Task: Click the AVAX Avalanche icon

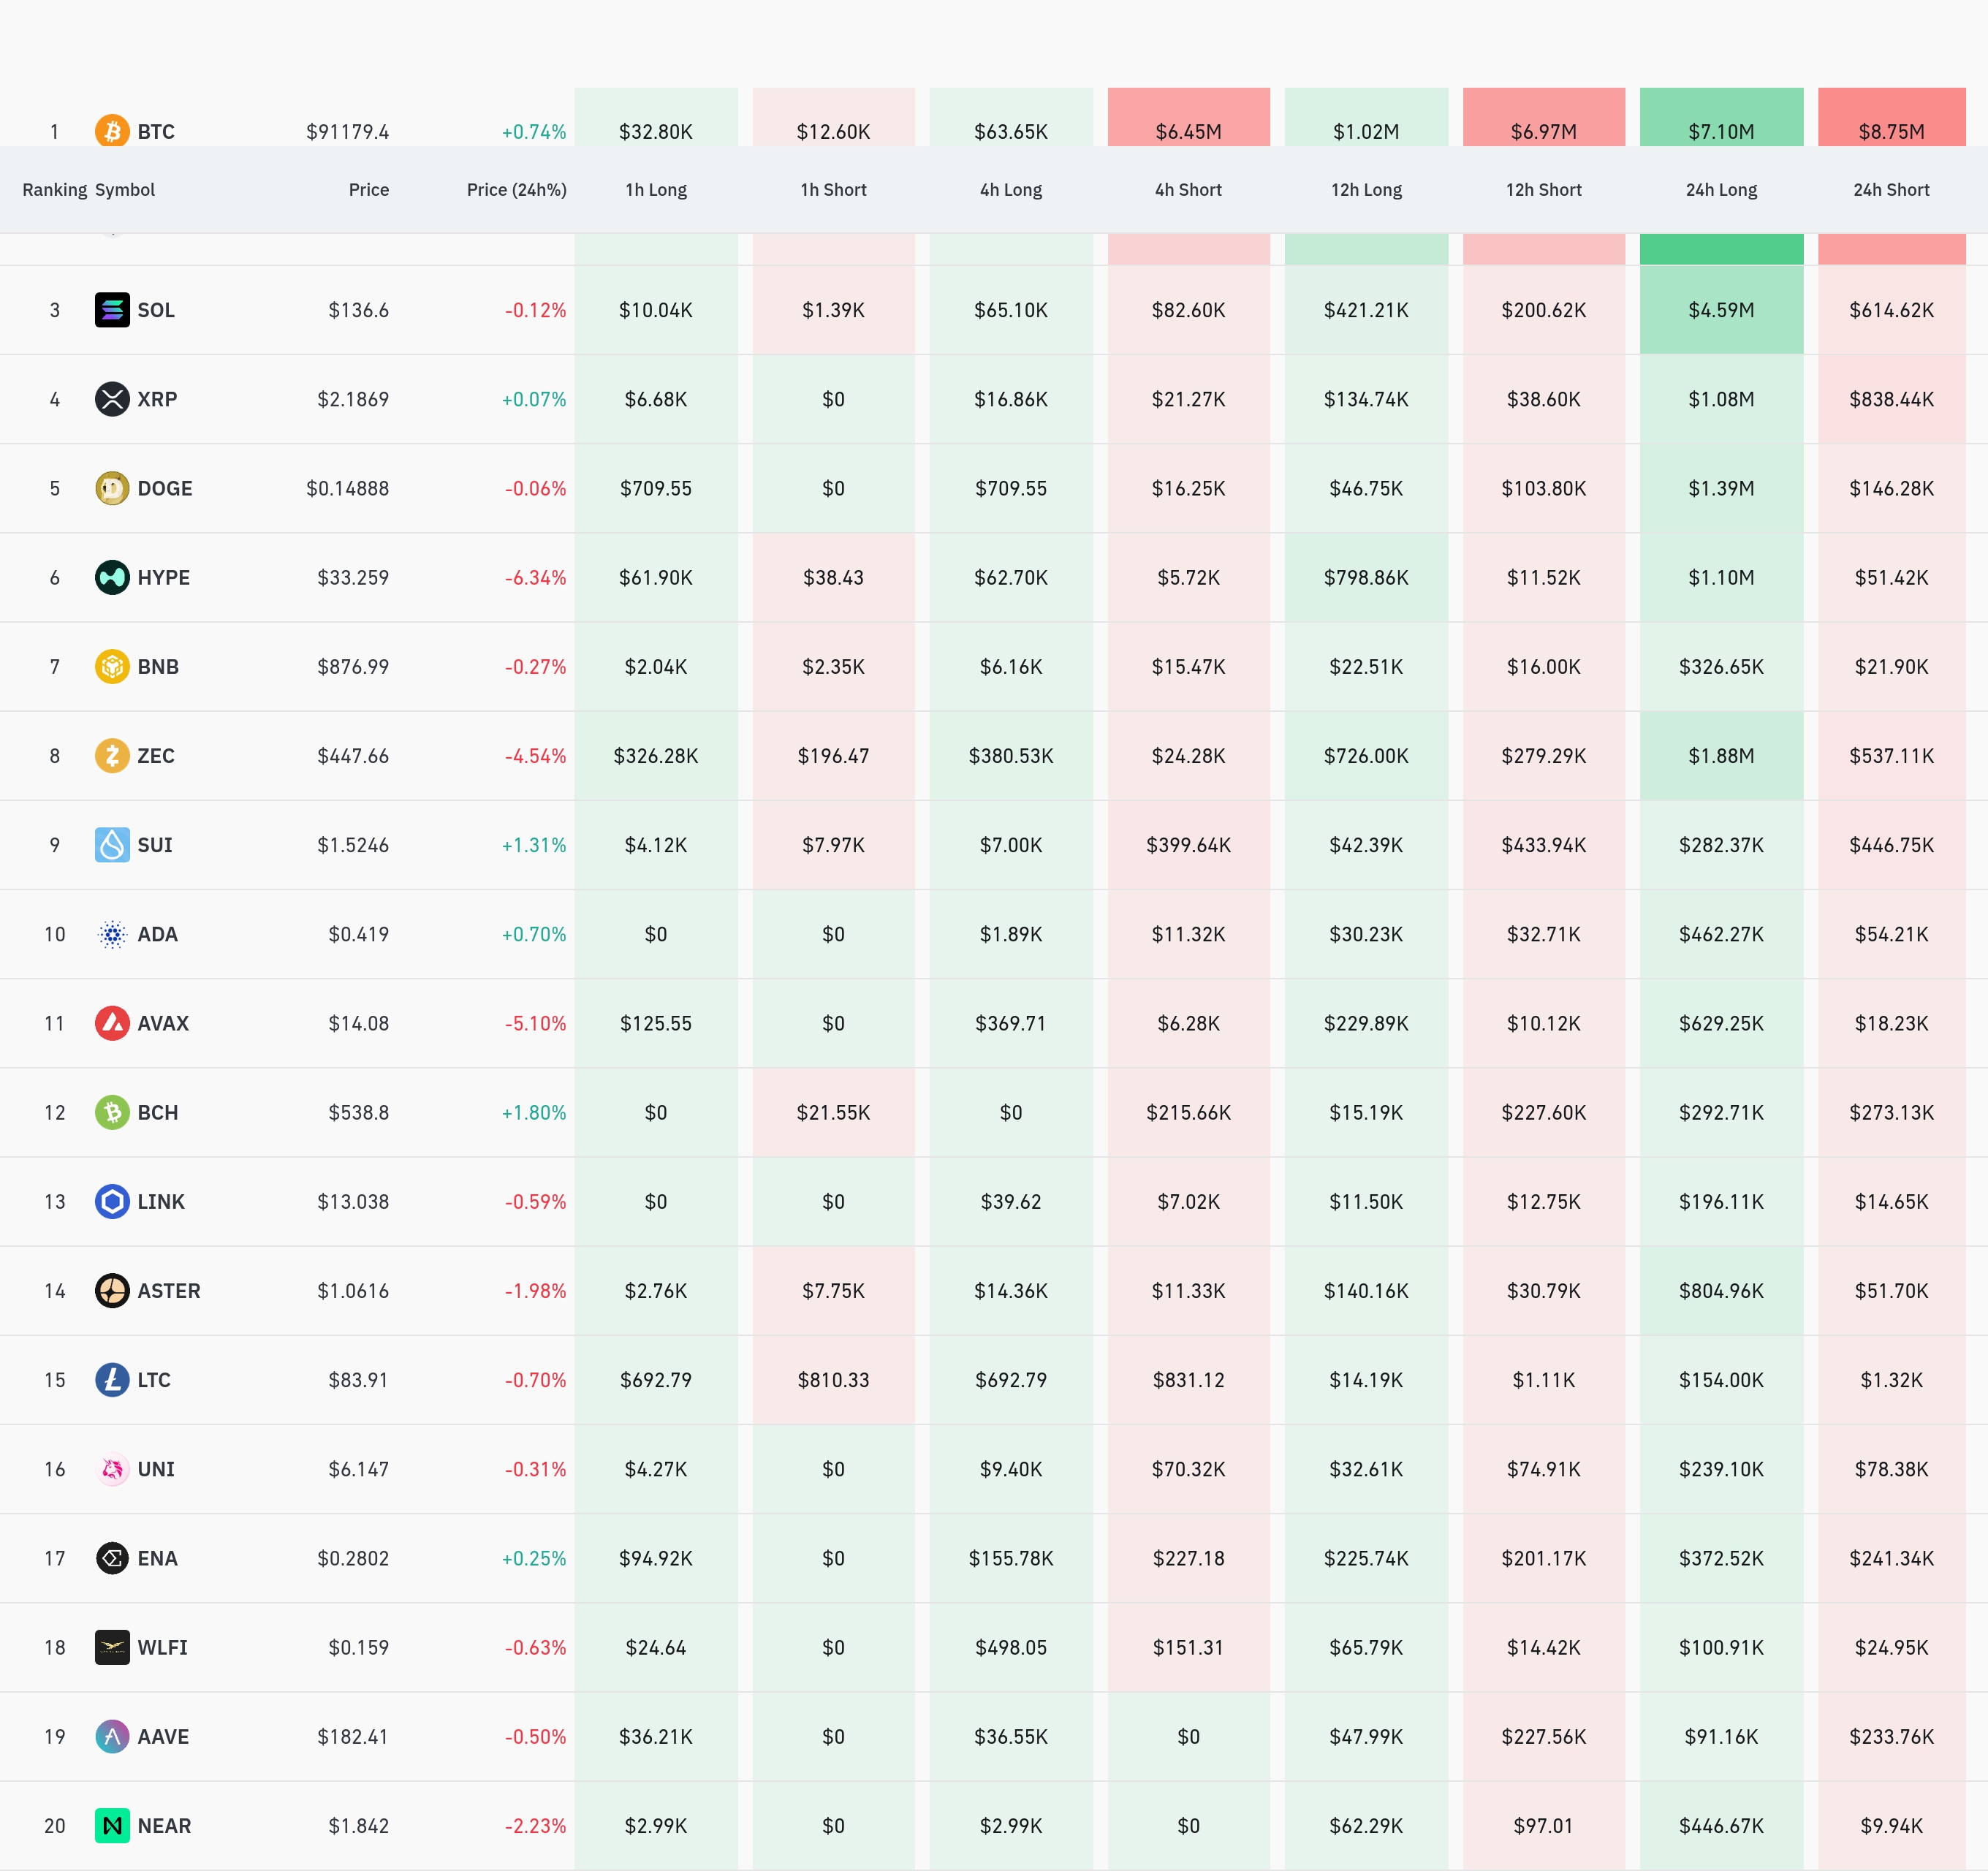Action: [x=112, y=1023]
